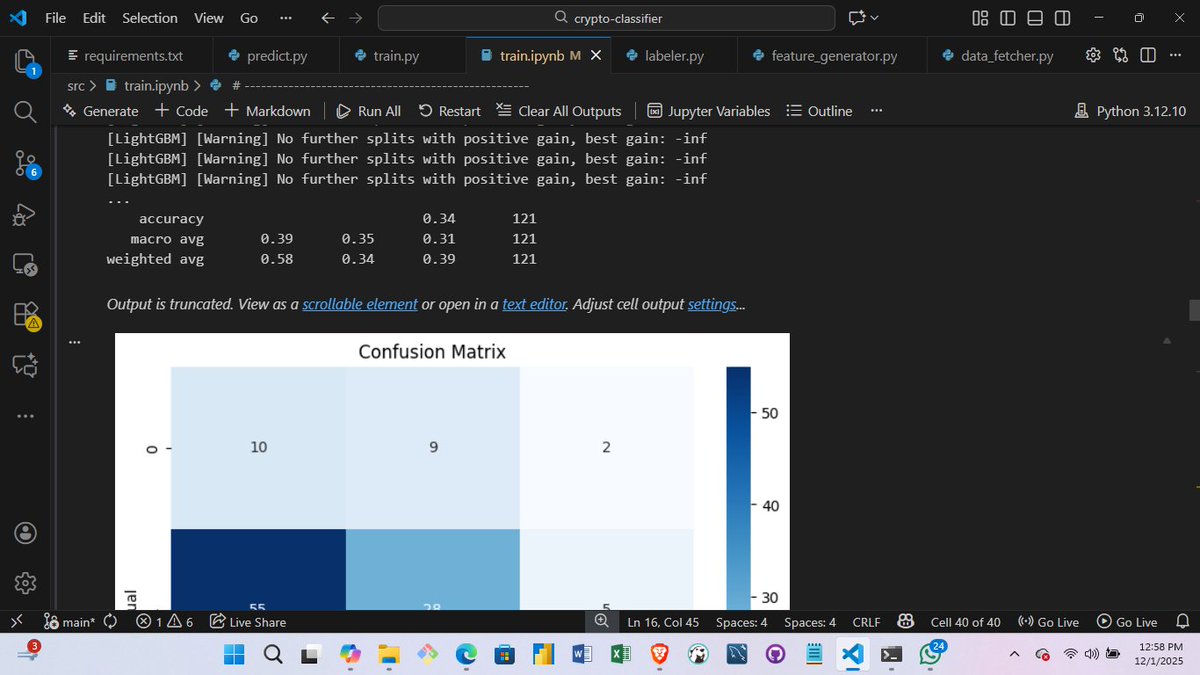Screen dimensions: 1200x675
Task: Click the notifications bell in status bar
Action: coord(1184,621)
